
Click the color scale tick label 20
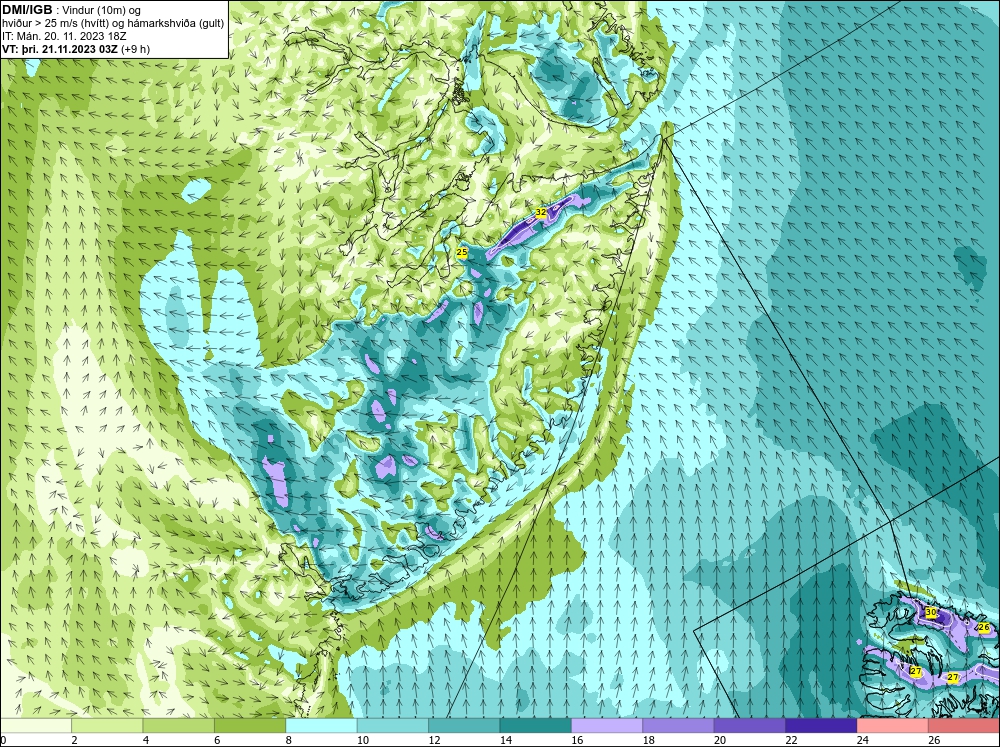pyautogui.click(x=719, y=740)
